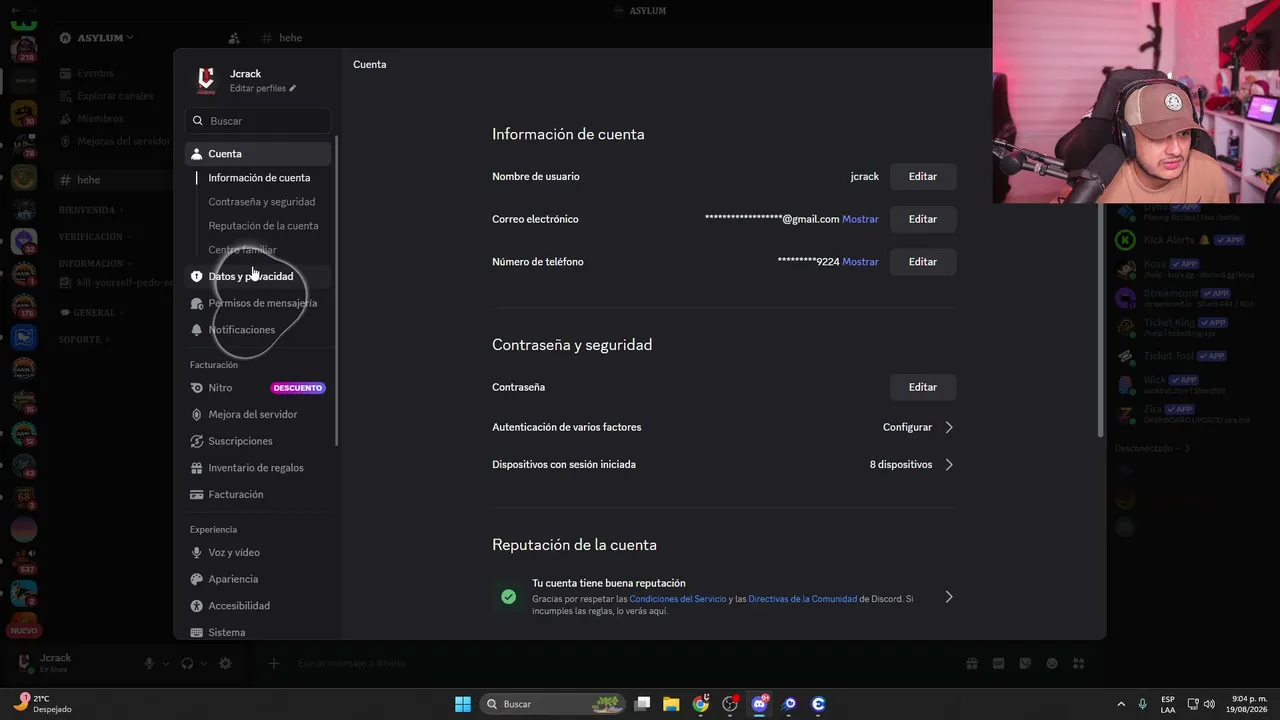
Task: Open Discord from the taskbar
Action: (x=760, y=704)
